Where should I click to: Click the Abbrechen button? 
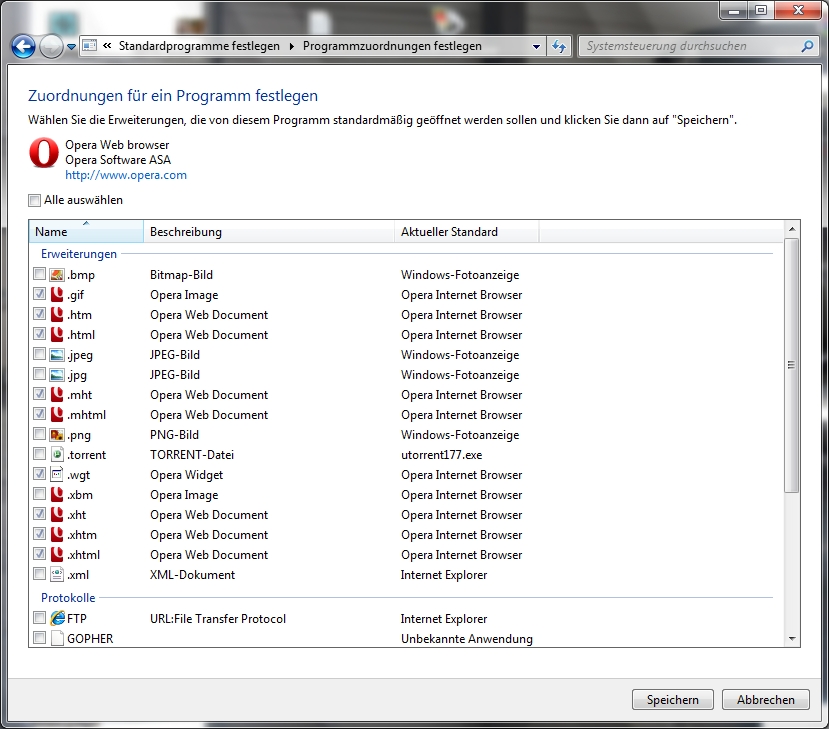pyautogui.click(x=766, y=699)
